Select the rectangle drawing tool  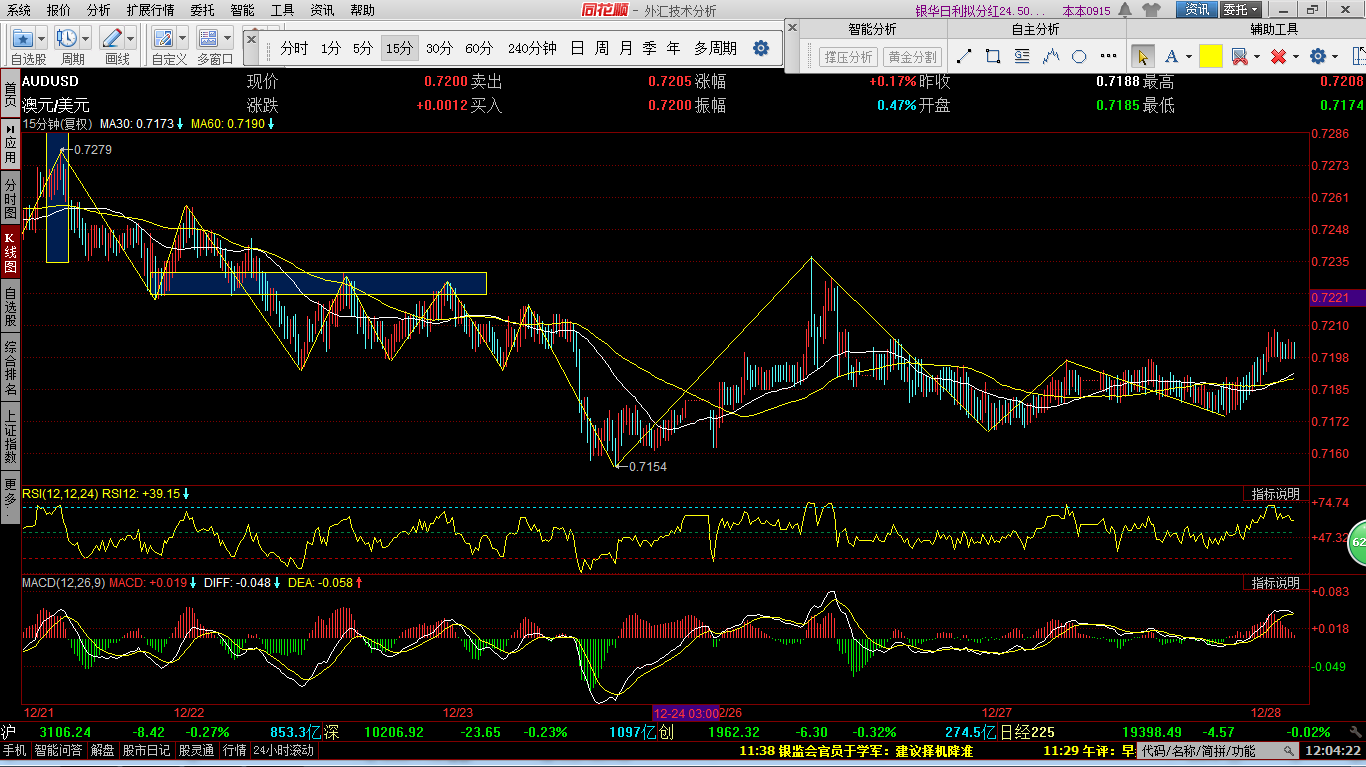[x=993, y=56]
